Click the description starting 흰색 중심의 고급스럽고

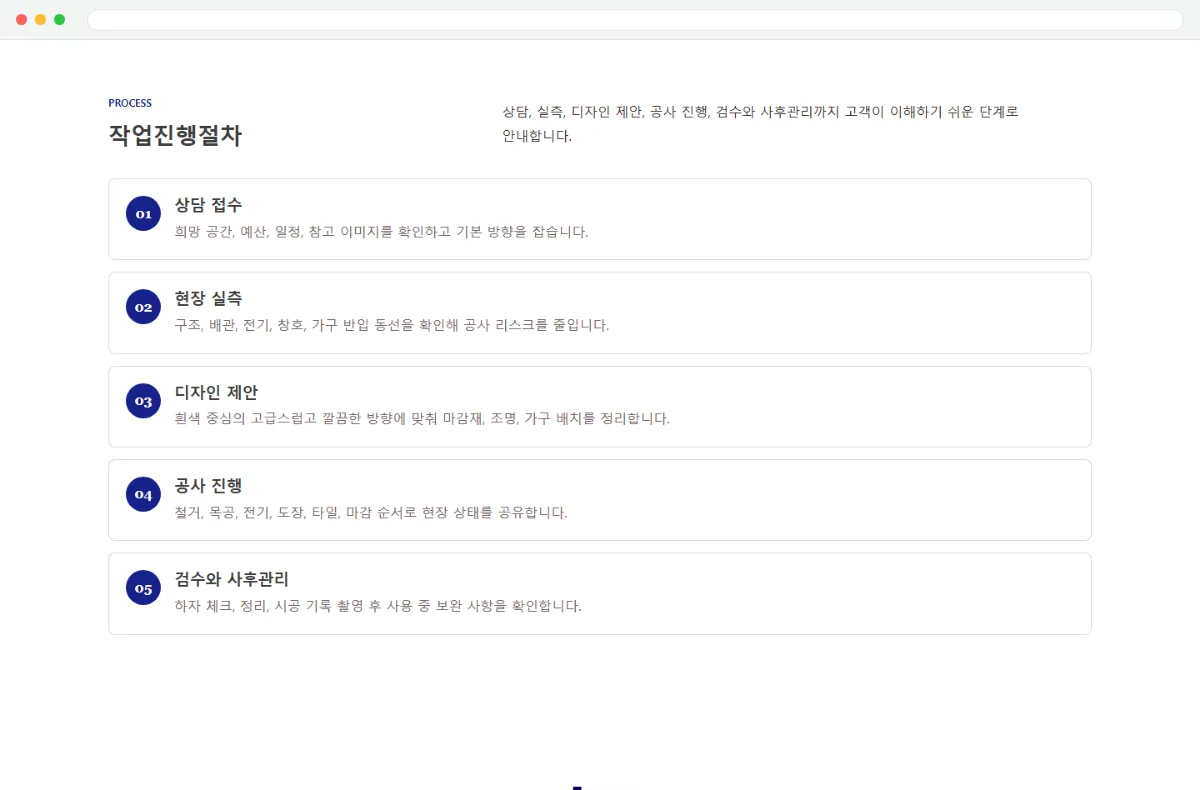pyautogui.click(x=422, y=419)
